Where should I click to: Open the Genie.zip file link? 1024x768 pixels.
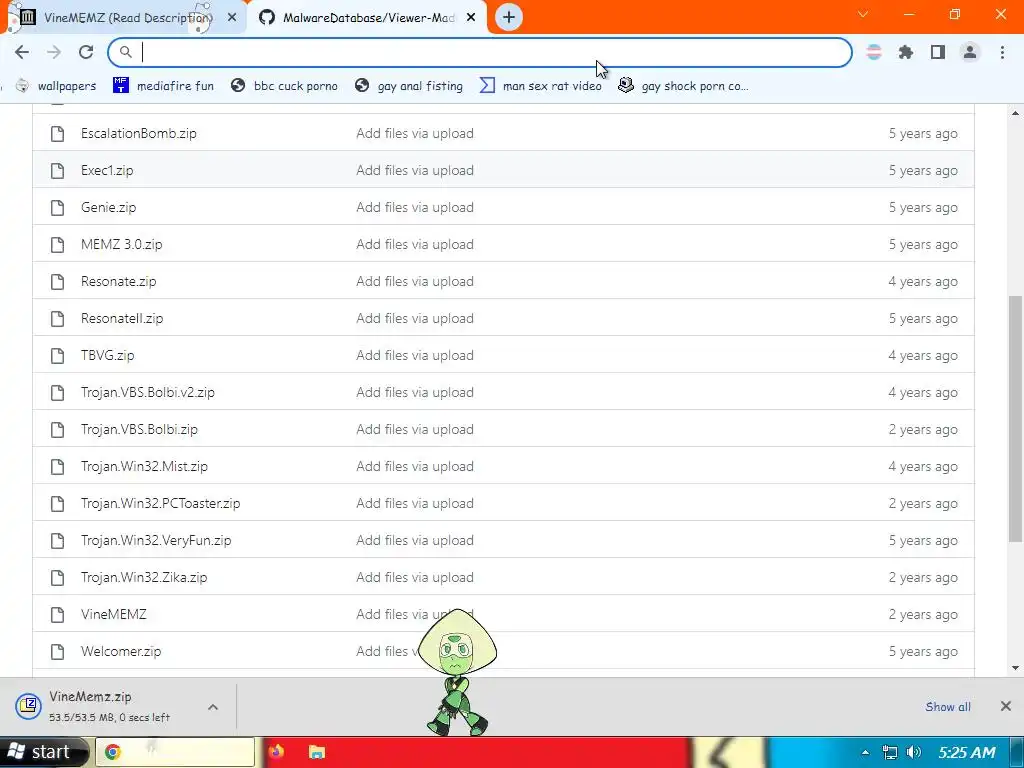108,207
